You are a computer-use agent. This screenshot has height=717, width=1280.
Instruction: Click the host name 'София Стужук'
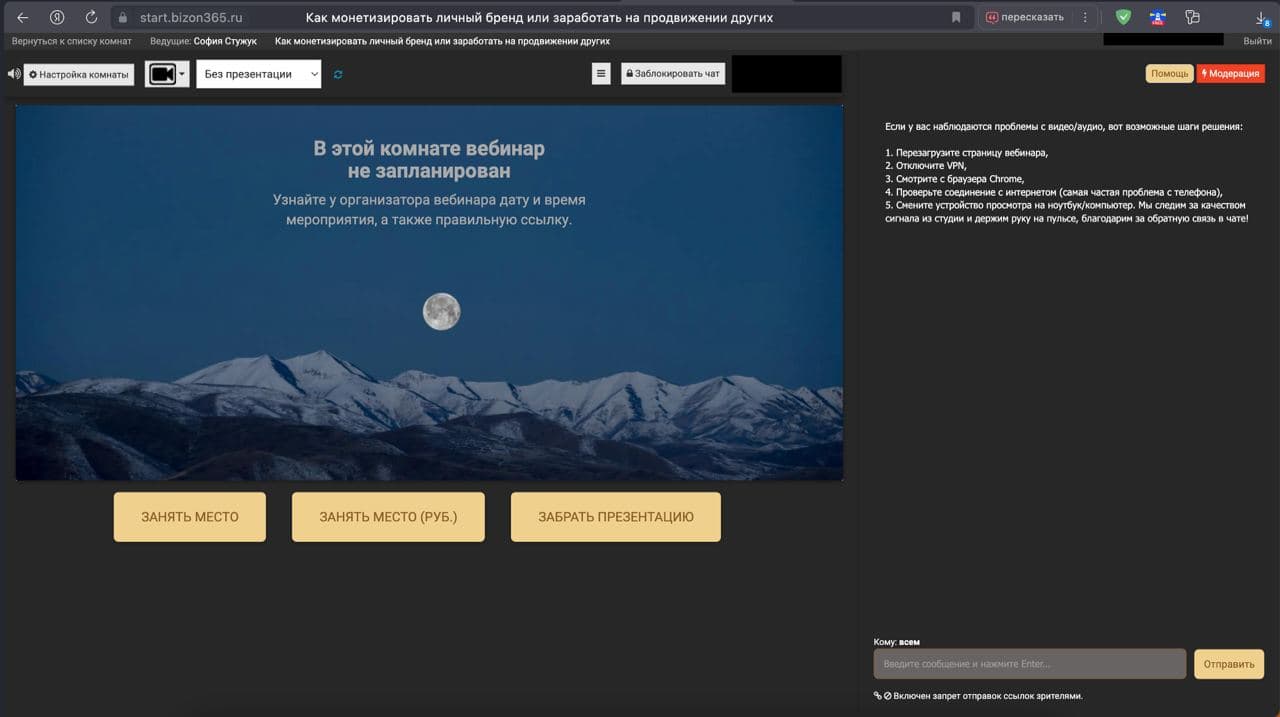click(225, 41)
